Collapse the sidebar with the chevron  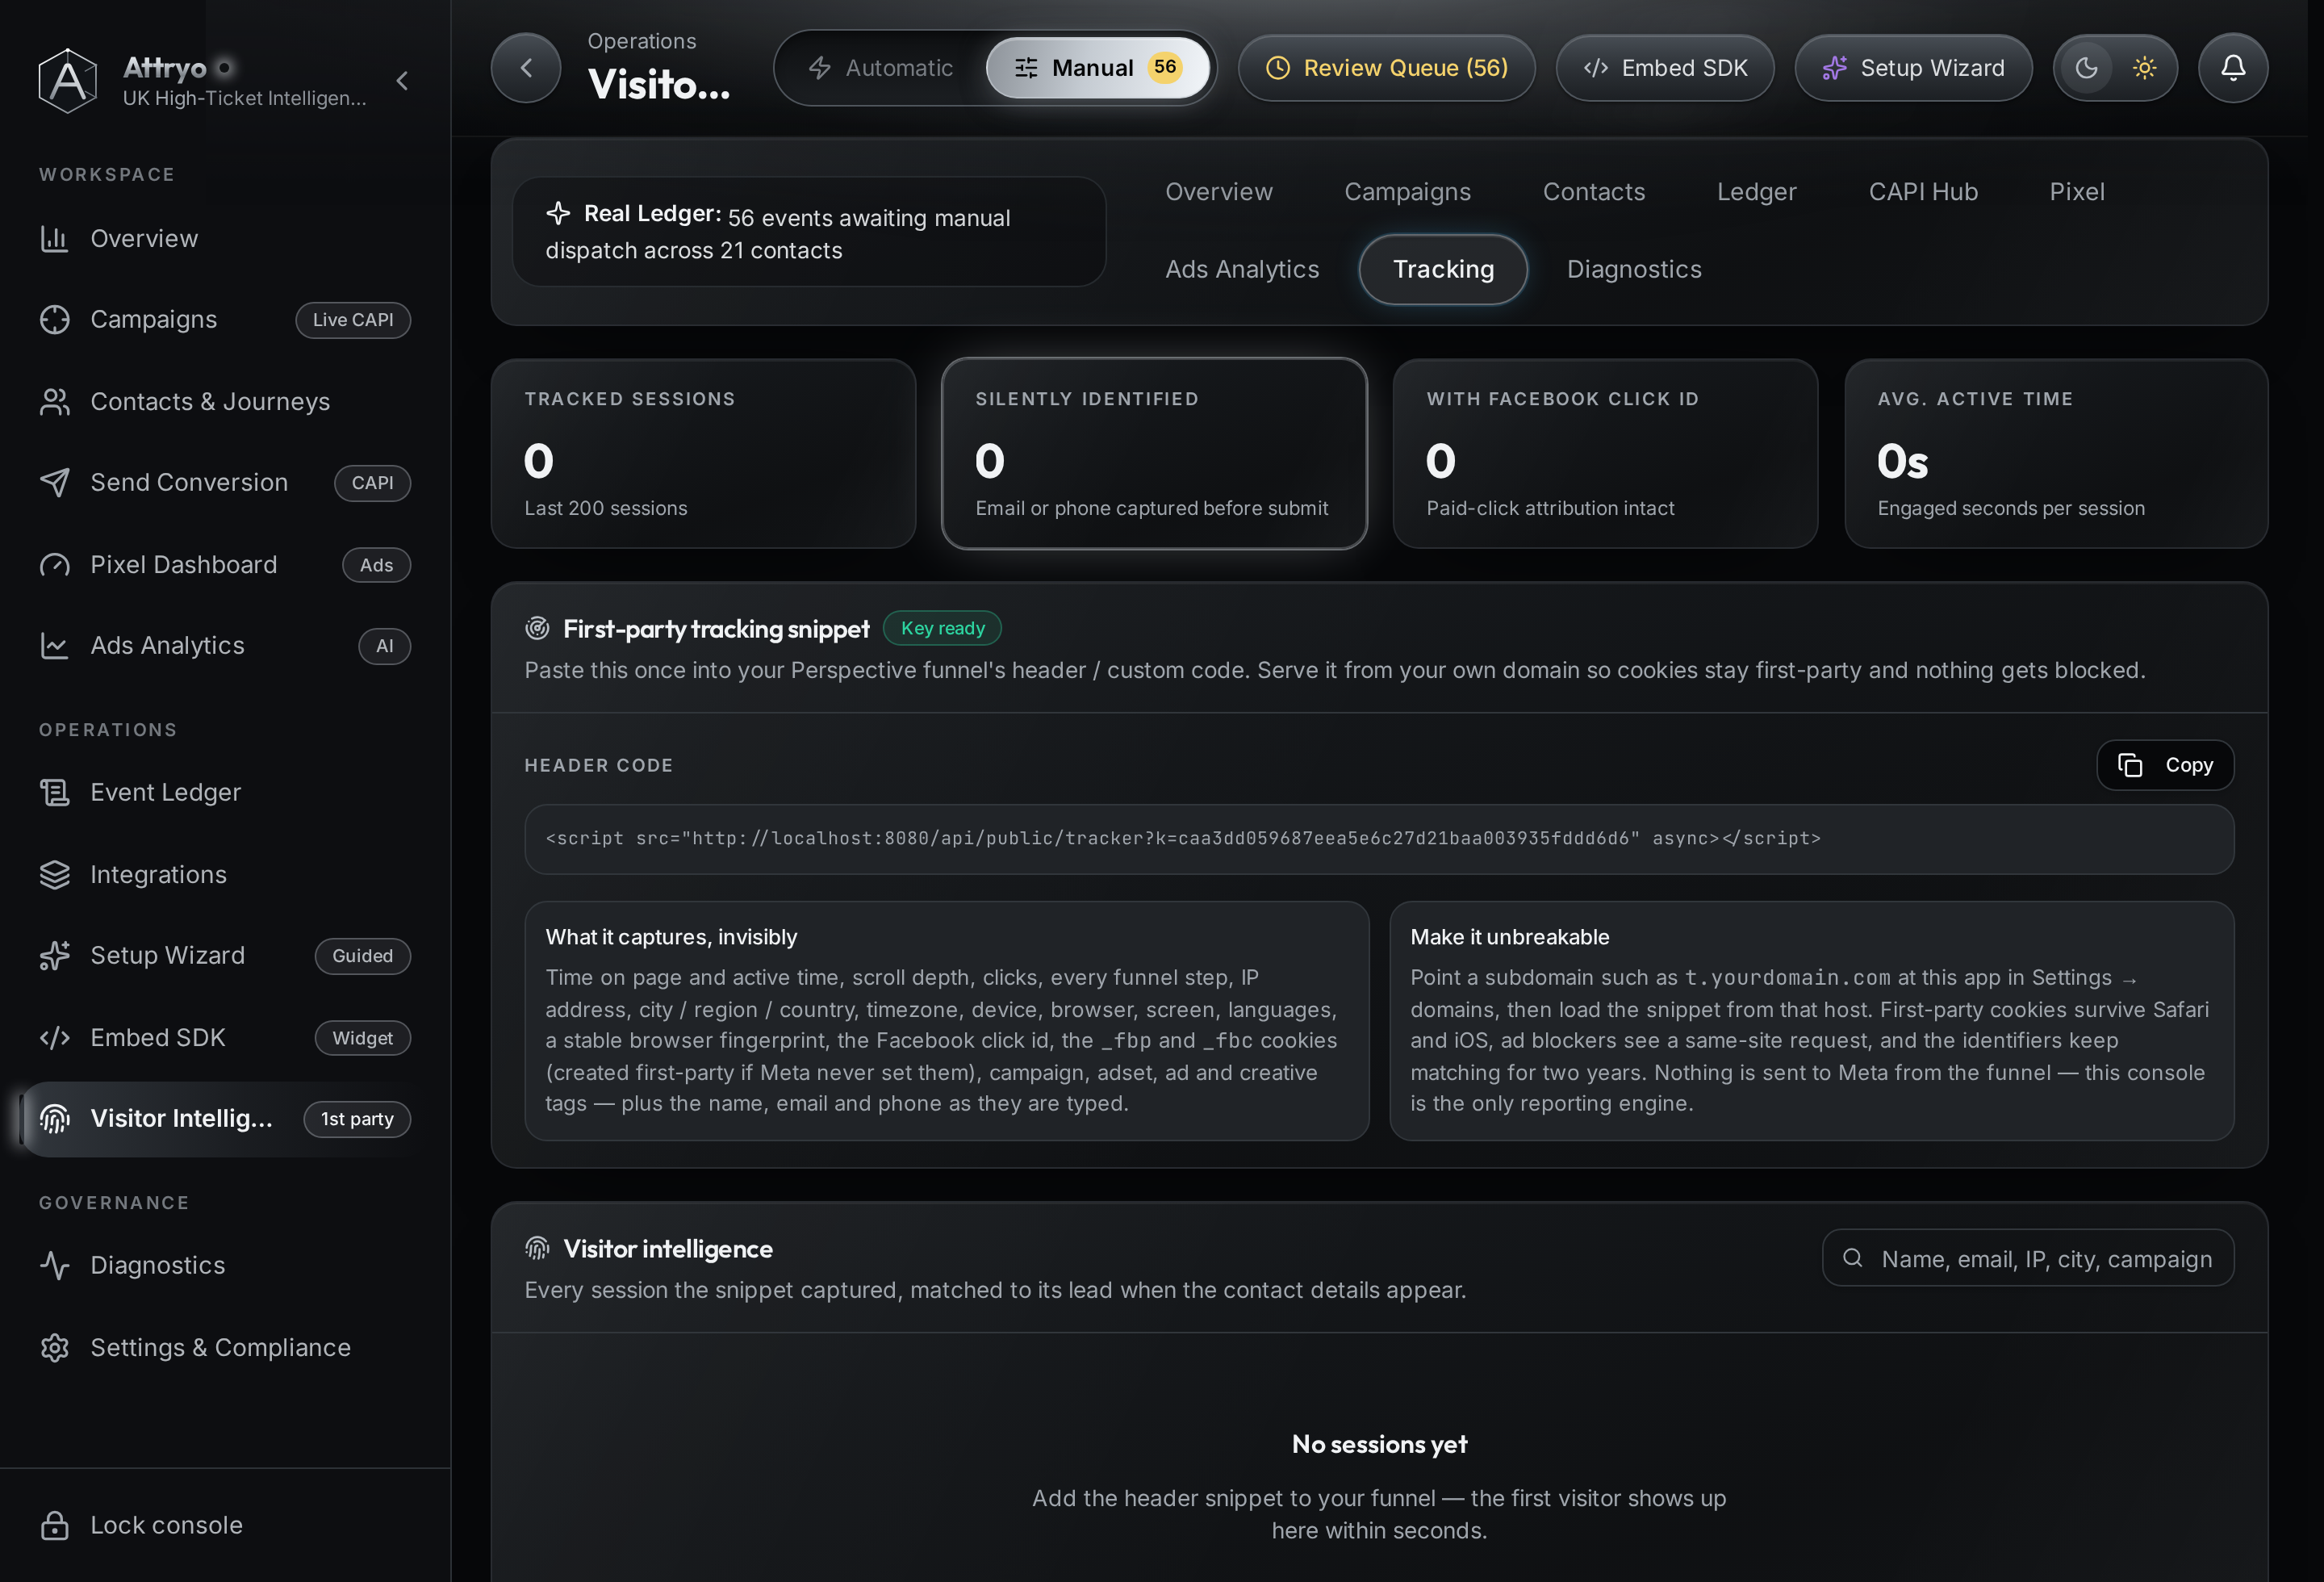[402, 80]
